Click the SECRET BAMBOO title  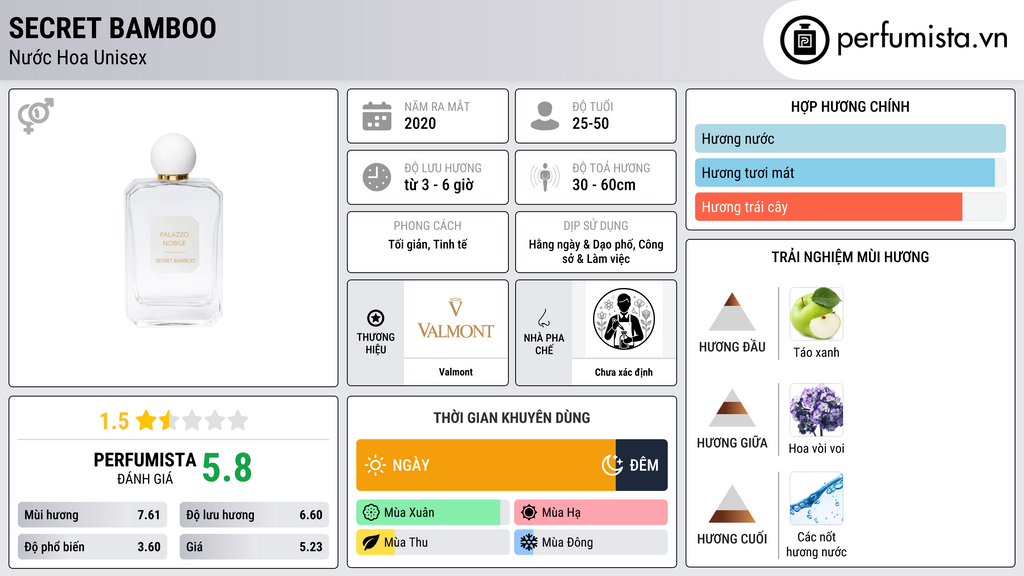pos(112,28)
